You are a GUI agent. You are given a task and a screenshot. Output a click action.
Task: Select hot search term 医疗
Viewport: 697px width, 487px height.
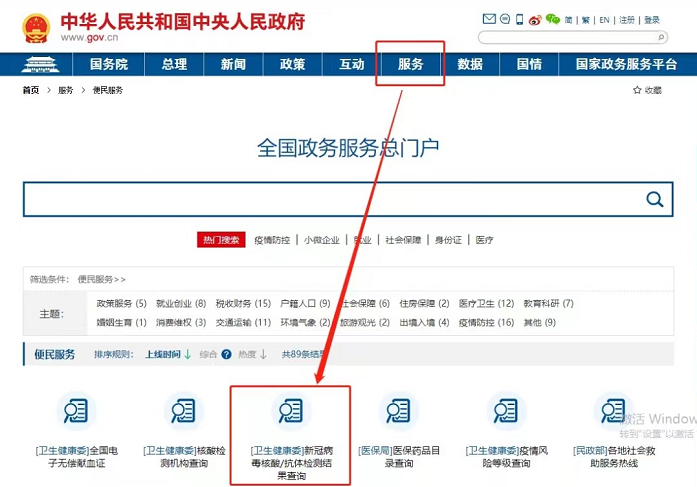coord(484,240)
